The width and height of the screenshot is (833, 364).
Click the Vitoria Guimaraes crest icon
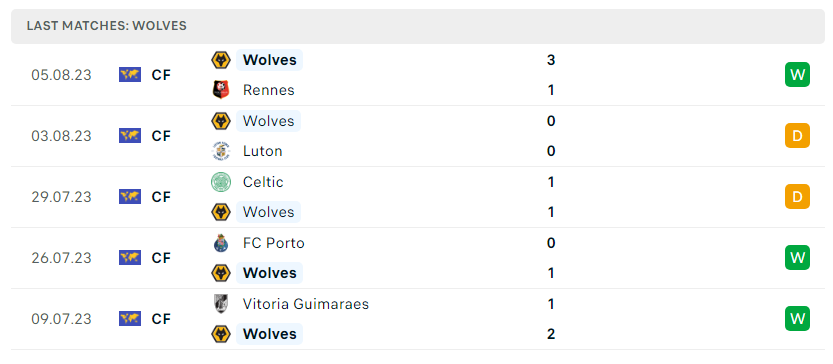point(220,304)
